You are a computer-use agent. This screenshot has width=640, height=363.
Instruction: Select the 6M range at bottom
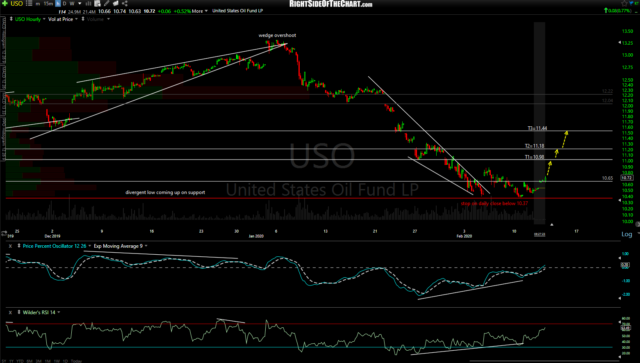click(x=29, y=361)
